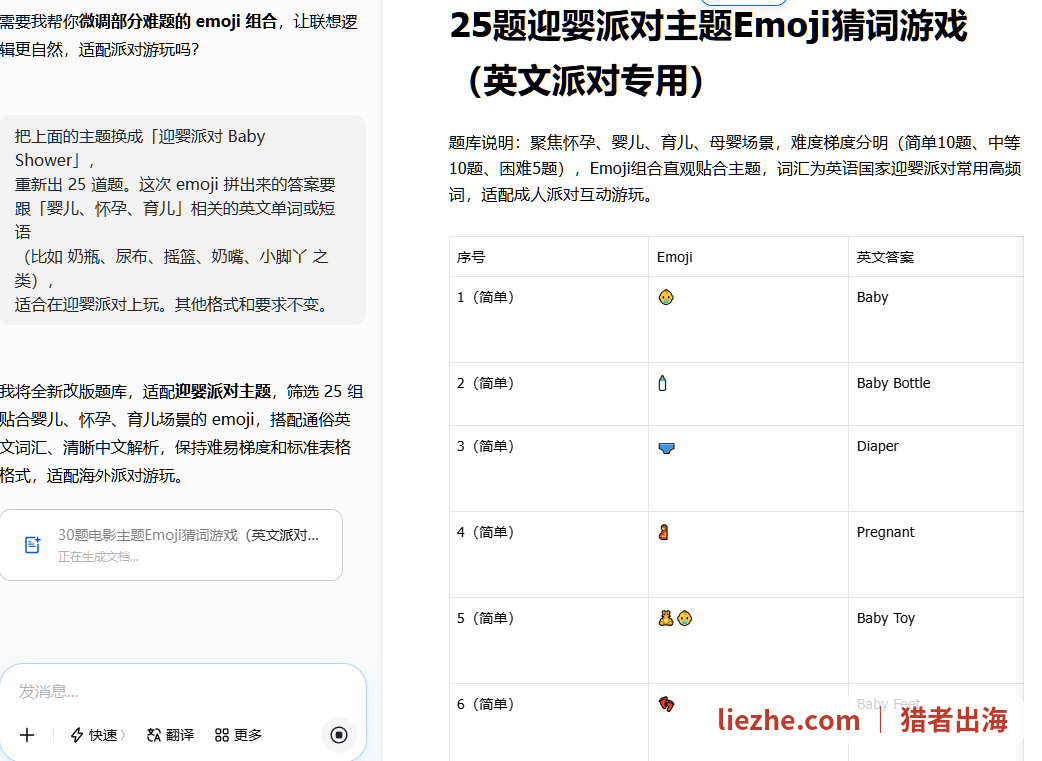Click the 题库说明 description paragraph
This screenshot has width=1042, height=761.
point(735,168)
